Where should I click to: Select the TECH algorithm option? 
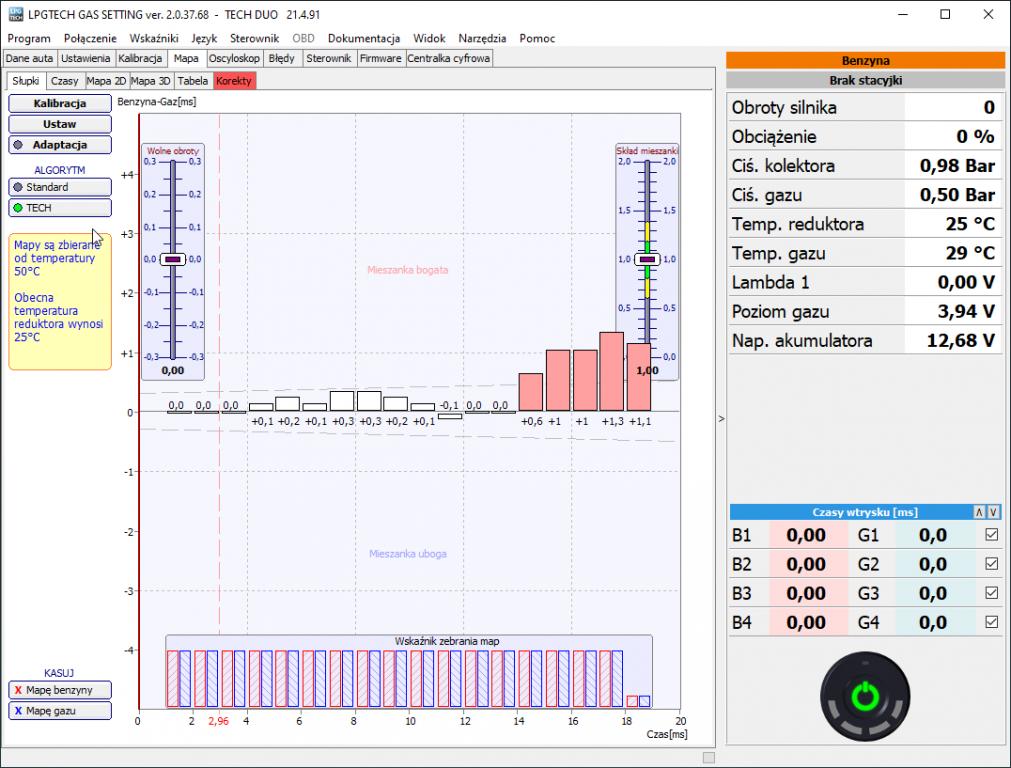coord(60,208)
